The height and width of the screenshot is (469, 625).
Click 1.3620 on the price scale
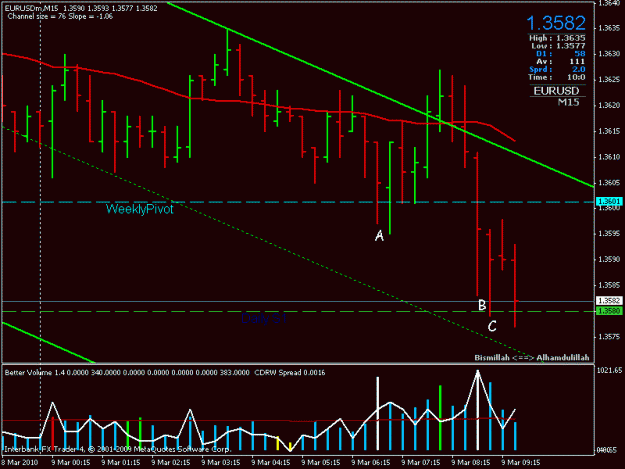click(x=609, y=106)
